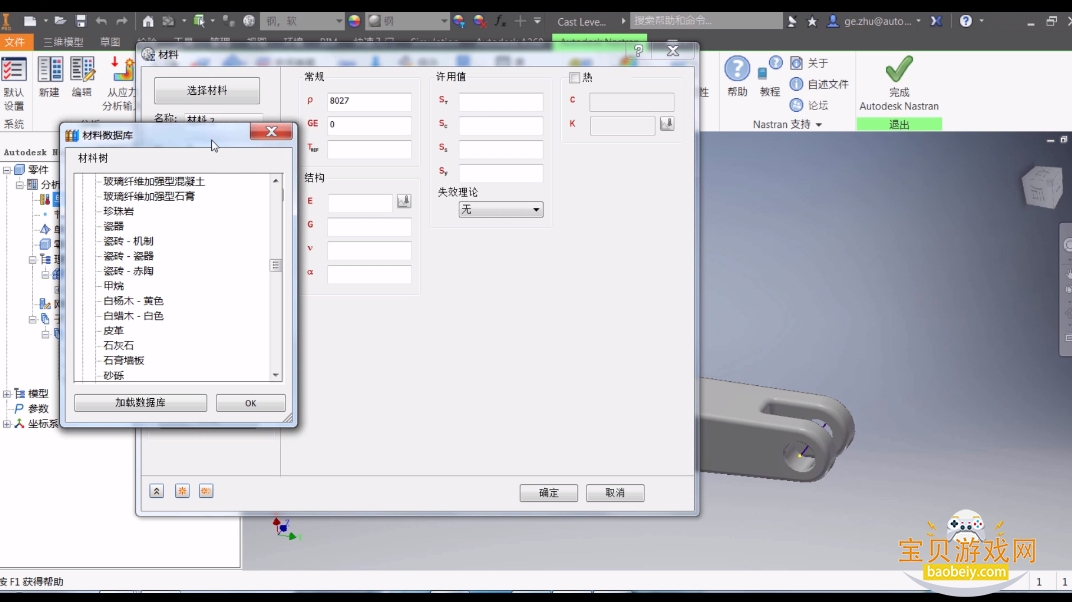Select 珍珠岩 in material tree
Viewport: 1072px width, 602px height.
pos(118,211)
